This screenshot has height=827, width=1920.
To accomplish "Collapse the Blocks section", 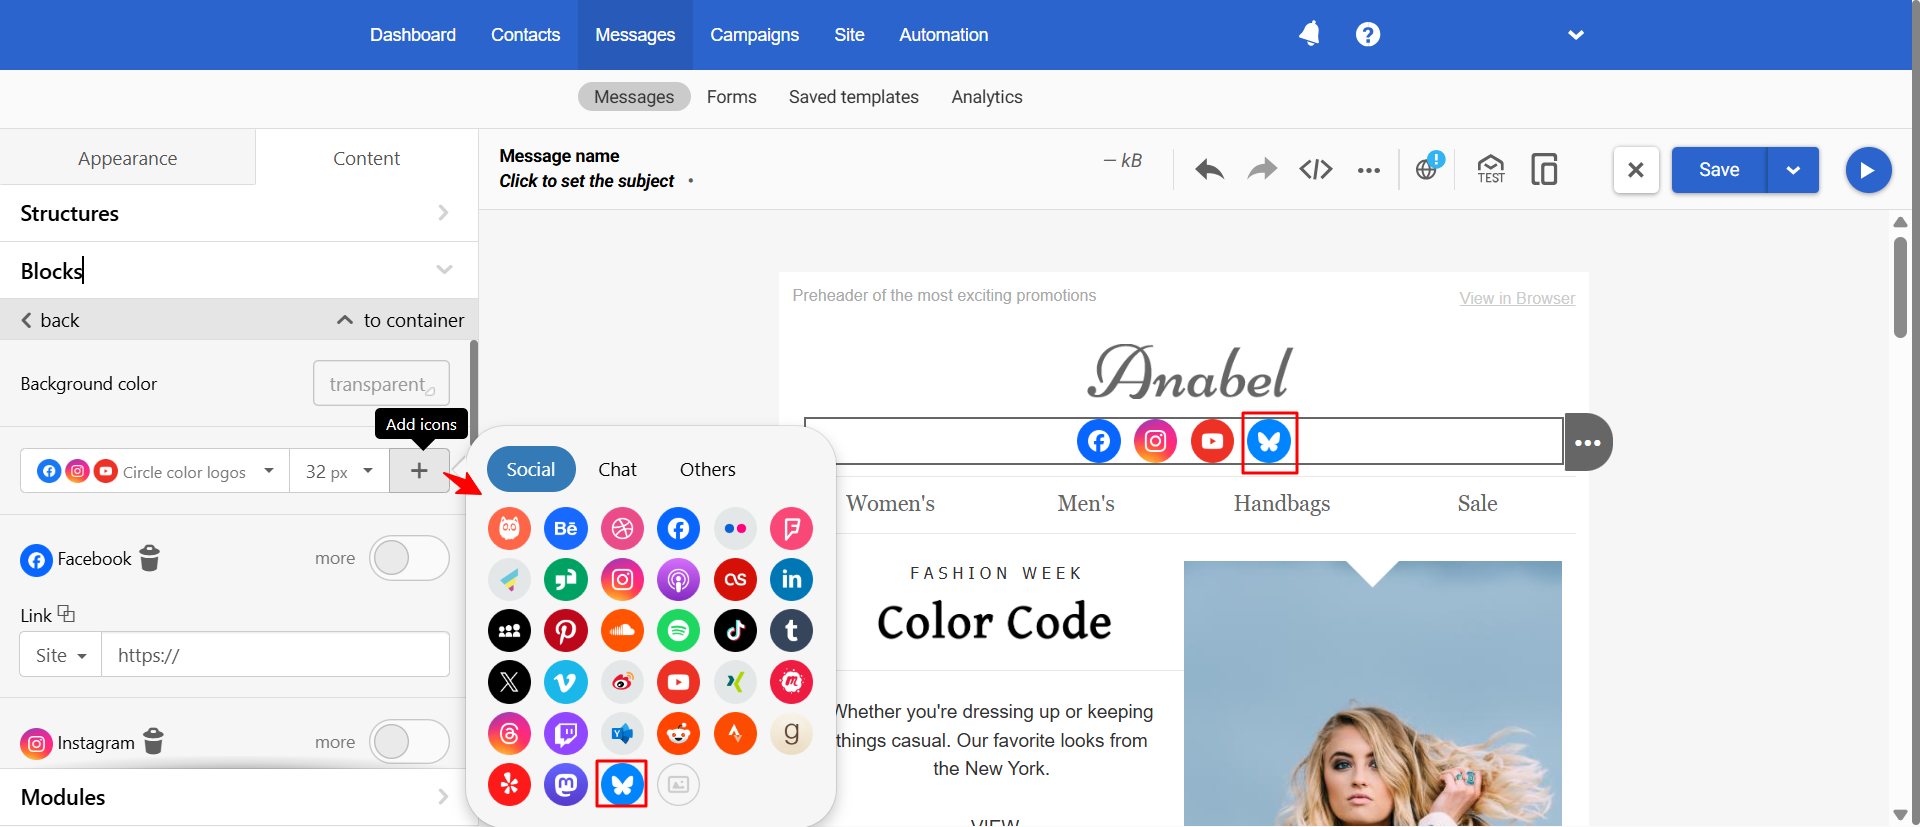I will 238,270.
